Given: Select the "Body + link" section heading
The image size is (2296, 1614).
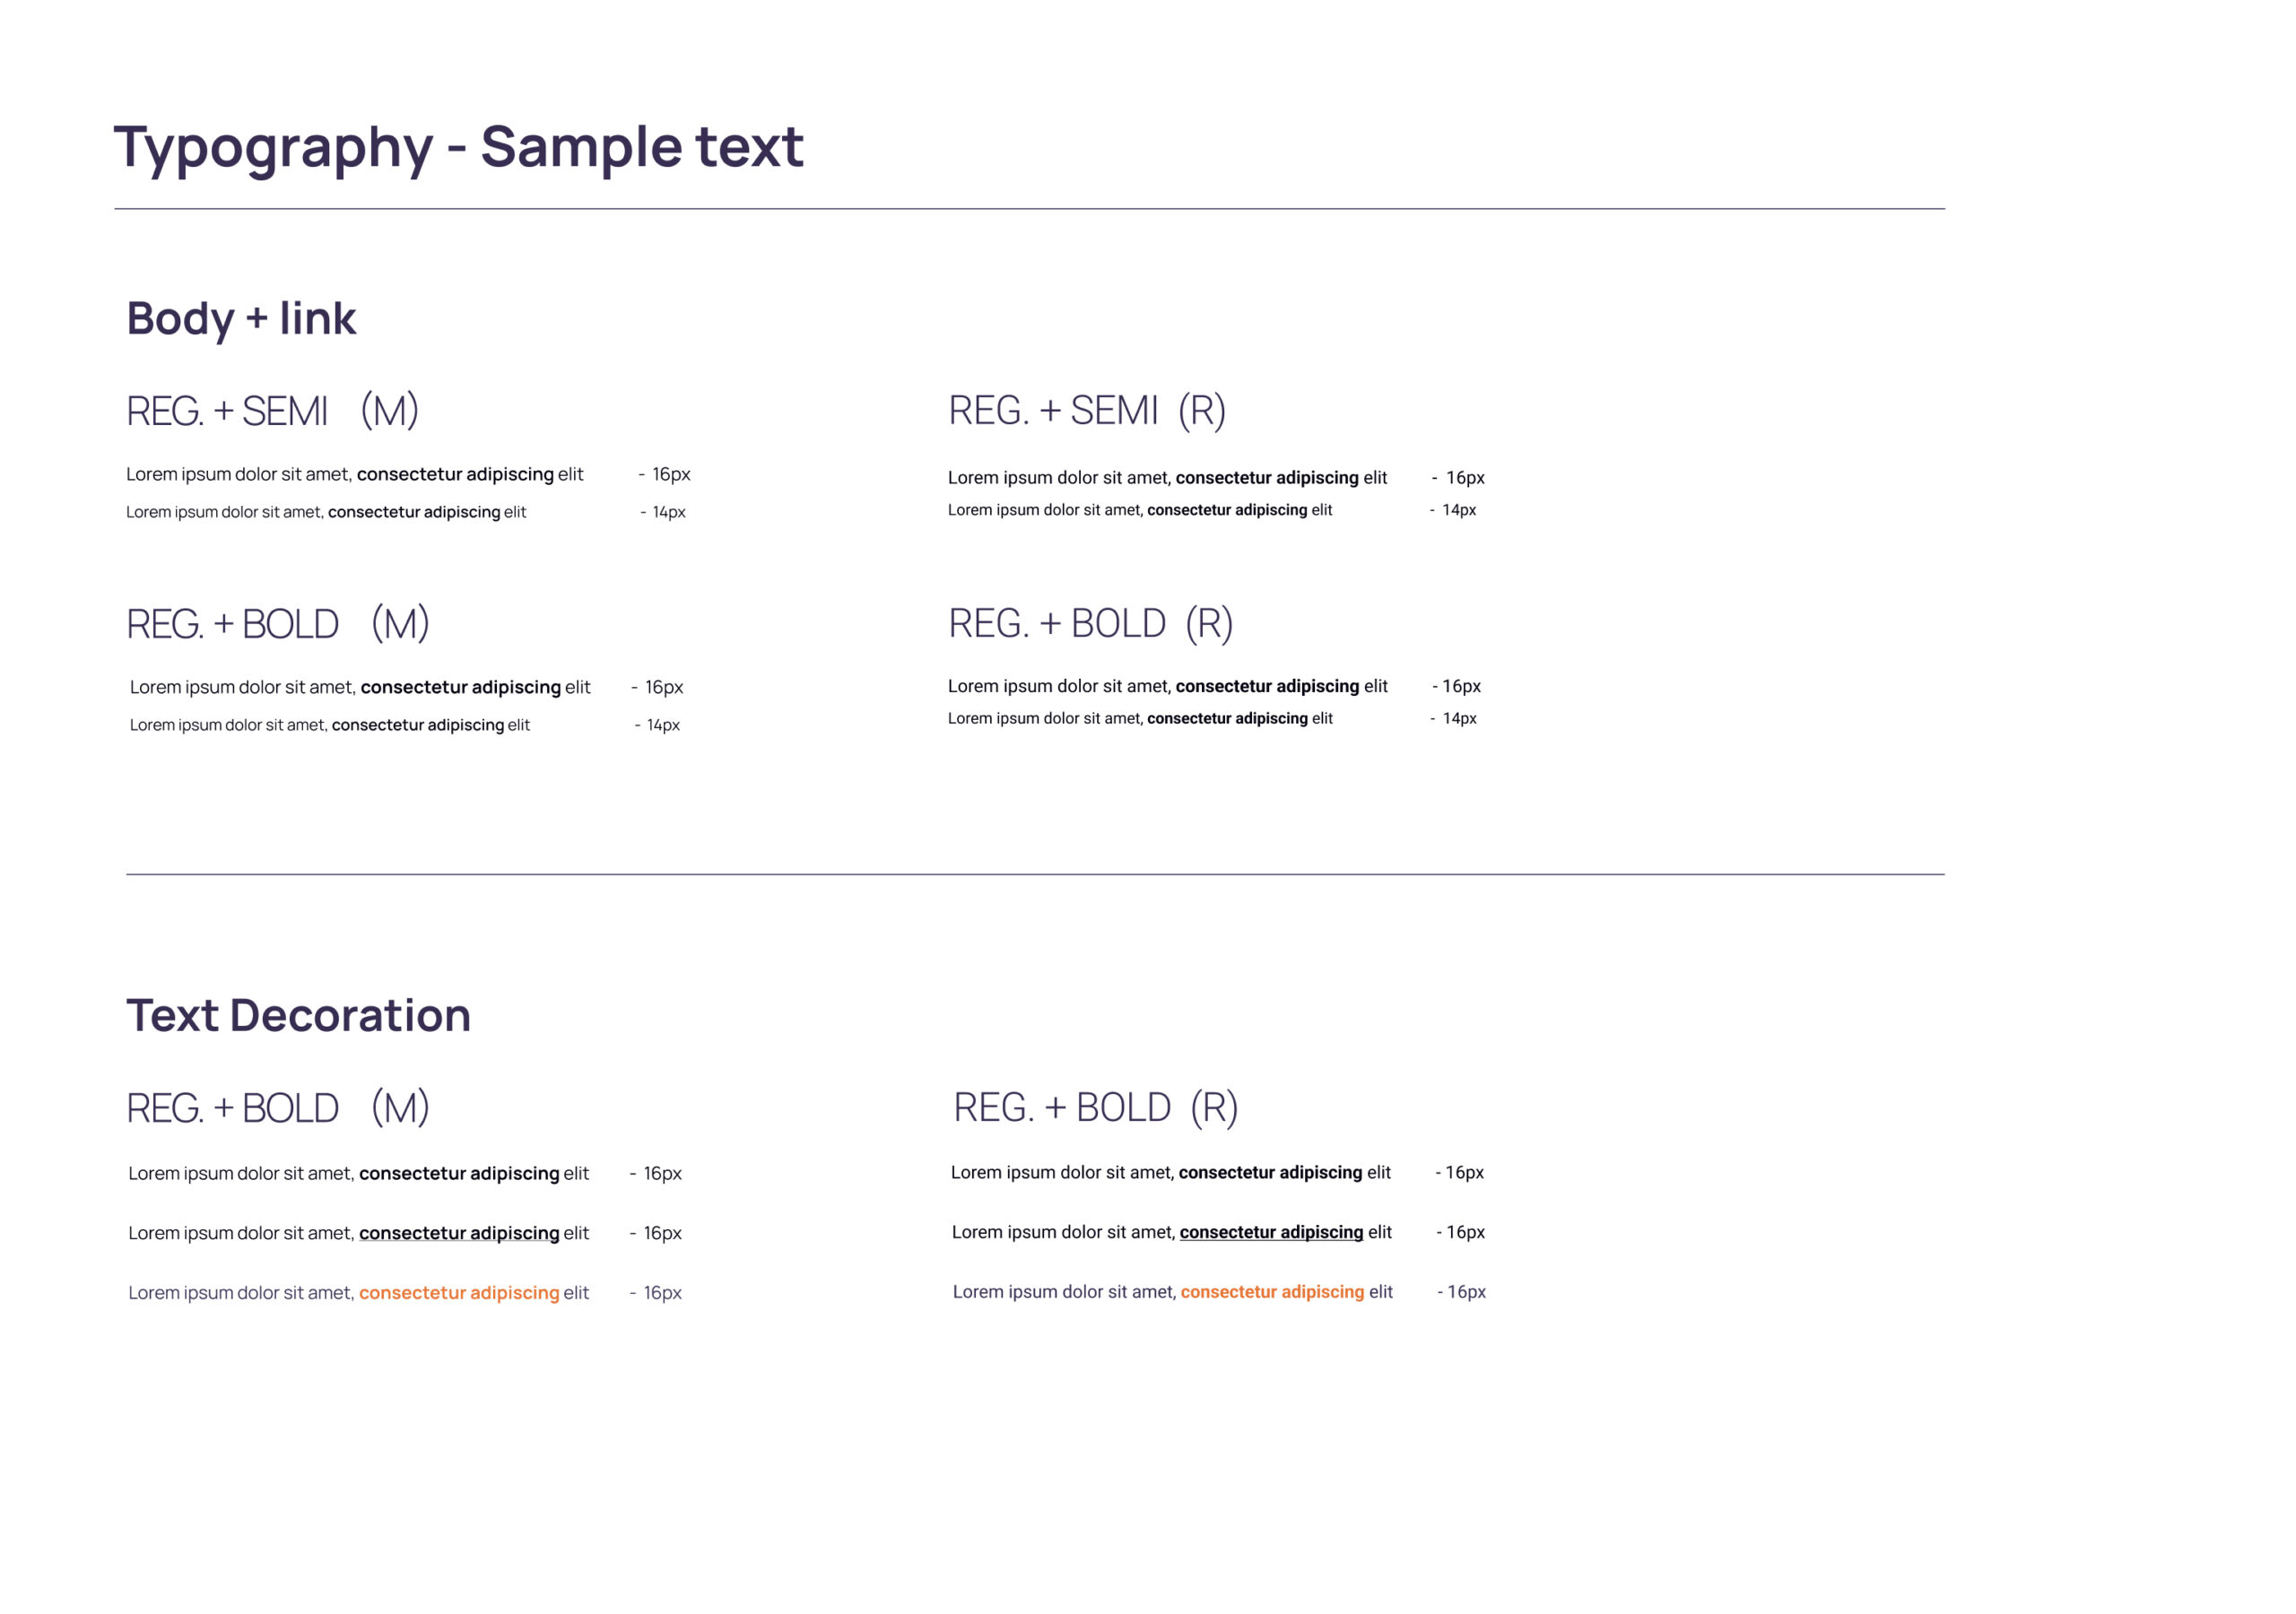Looking at the screenshot, I should pyautogui.click(x=241, y=319).
